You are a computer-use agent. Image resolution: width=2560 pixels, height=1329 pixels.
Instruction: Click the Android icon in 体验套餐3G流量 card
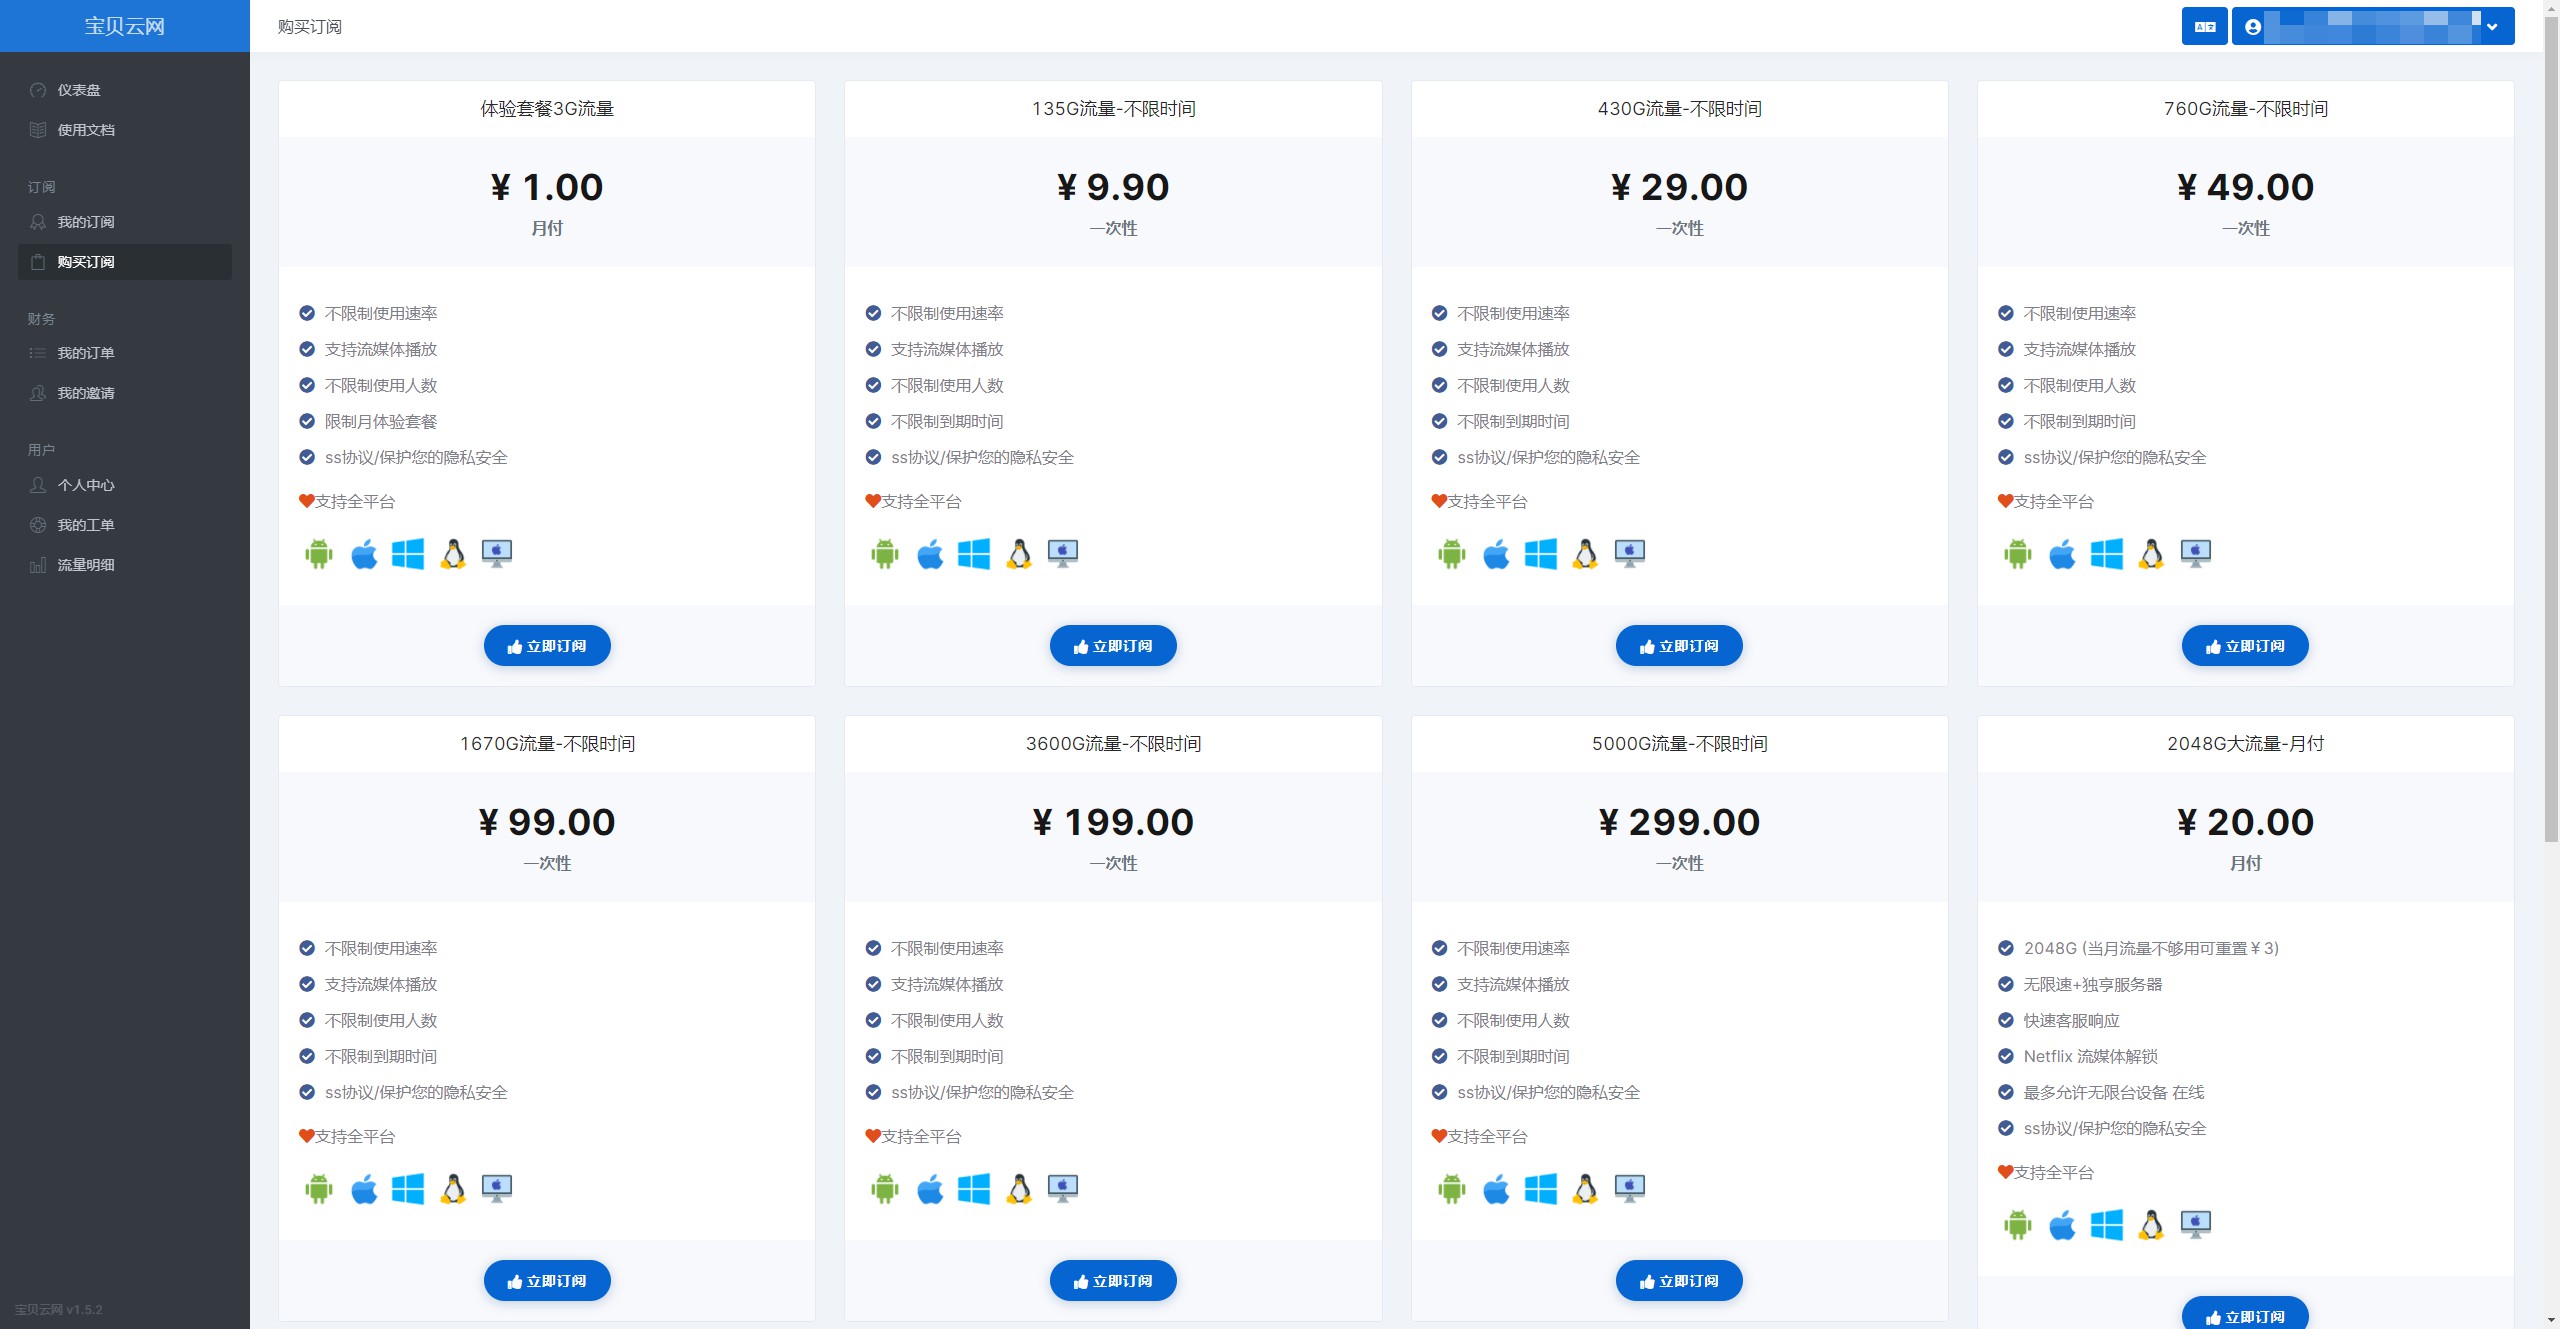[x=319, y=553]
